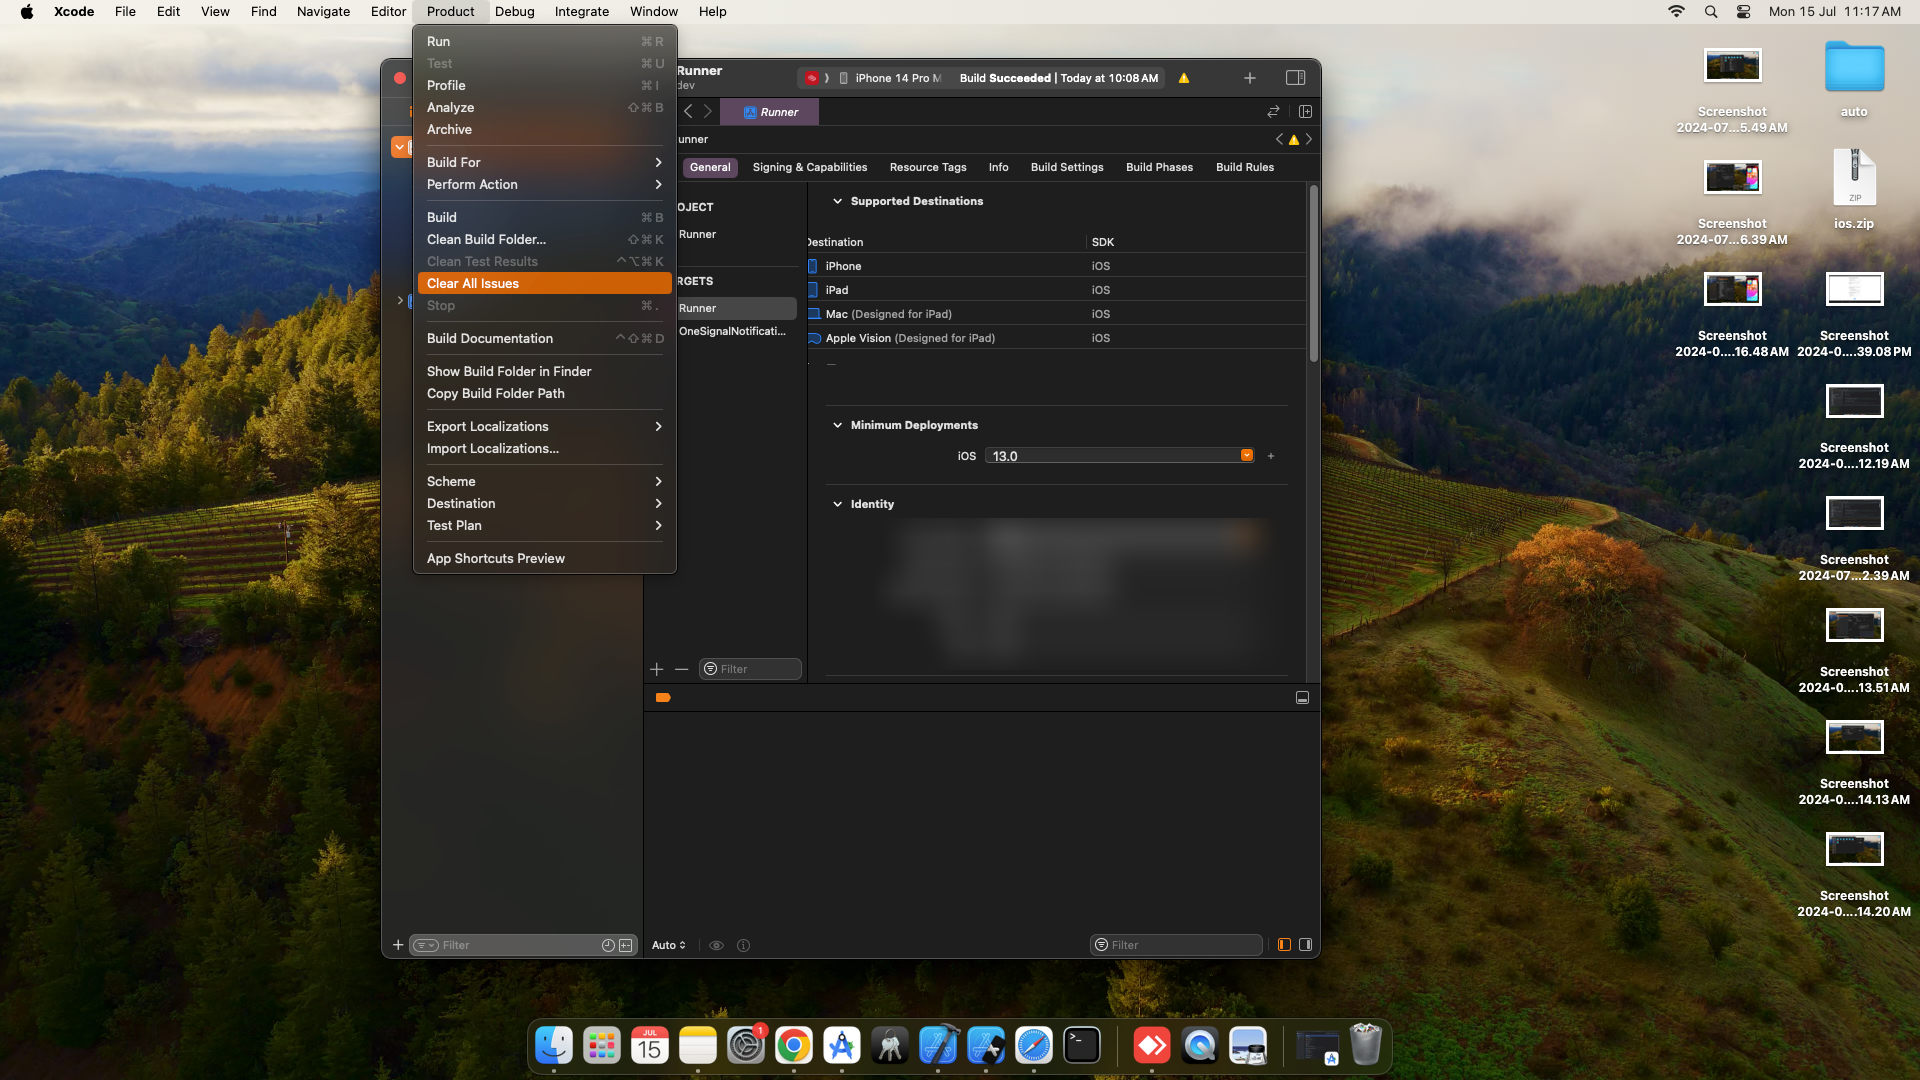Viewport: 1920px width, 1080px height.
Task: Select Apple Vision (Designed for iPad) row
Action: 1056,338
